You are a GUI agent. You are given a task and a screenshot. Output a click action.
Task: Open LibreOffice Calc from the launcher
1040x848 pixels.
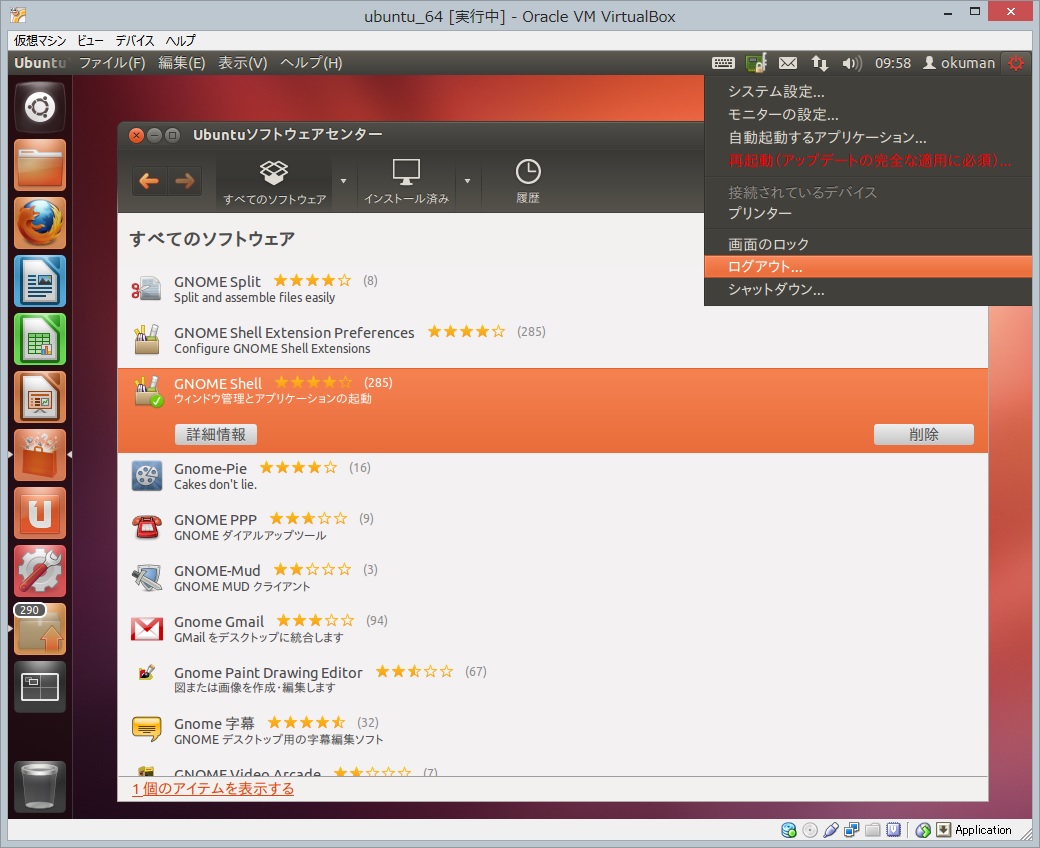[x=40, y=339]
